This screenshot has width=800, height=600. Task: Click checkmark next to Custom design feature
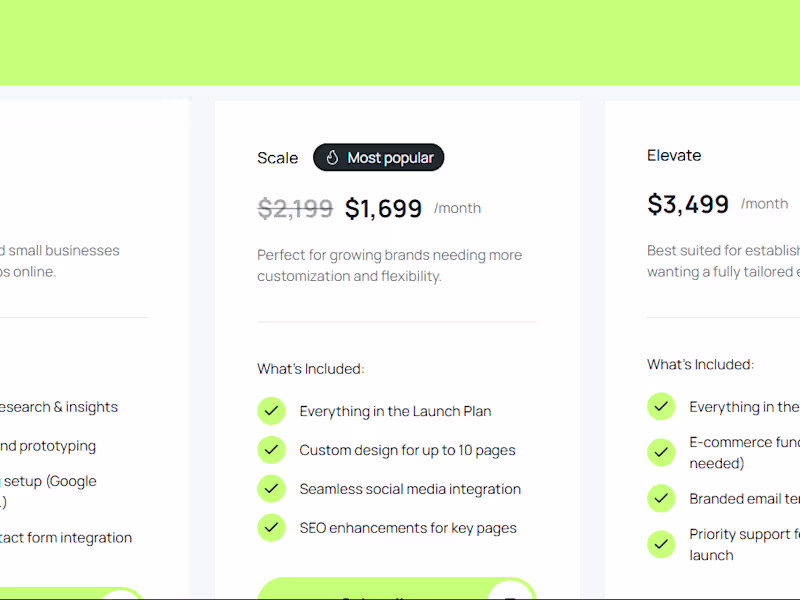coord(271,450)
